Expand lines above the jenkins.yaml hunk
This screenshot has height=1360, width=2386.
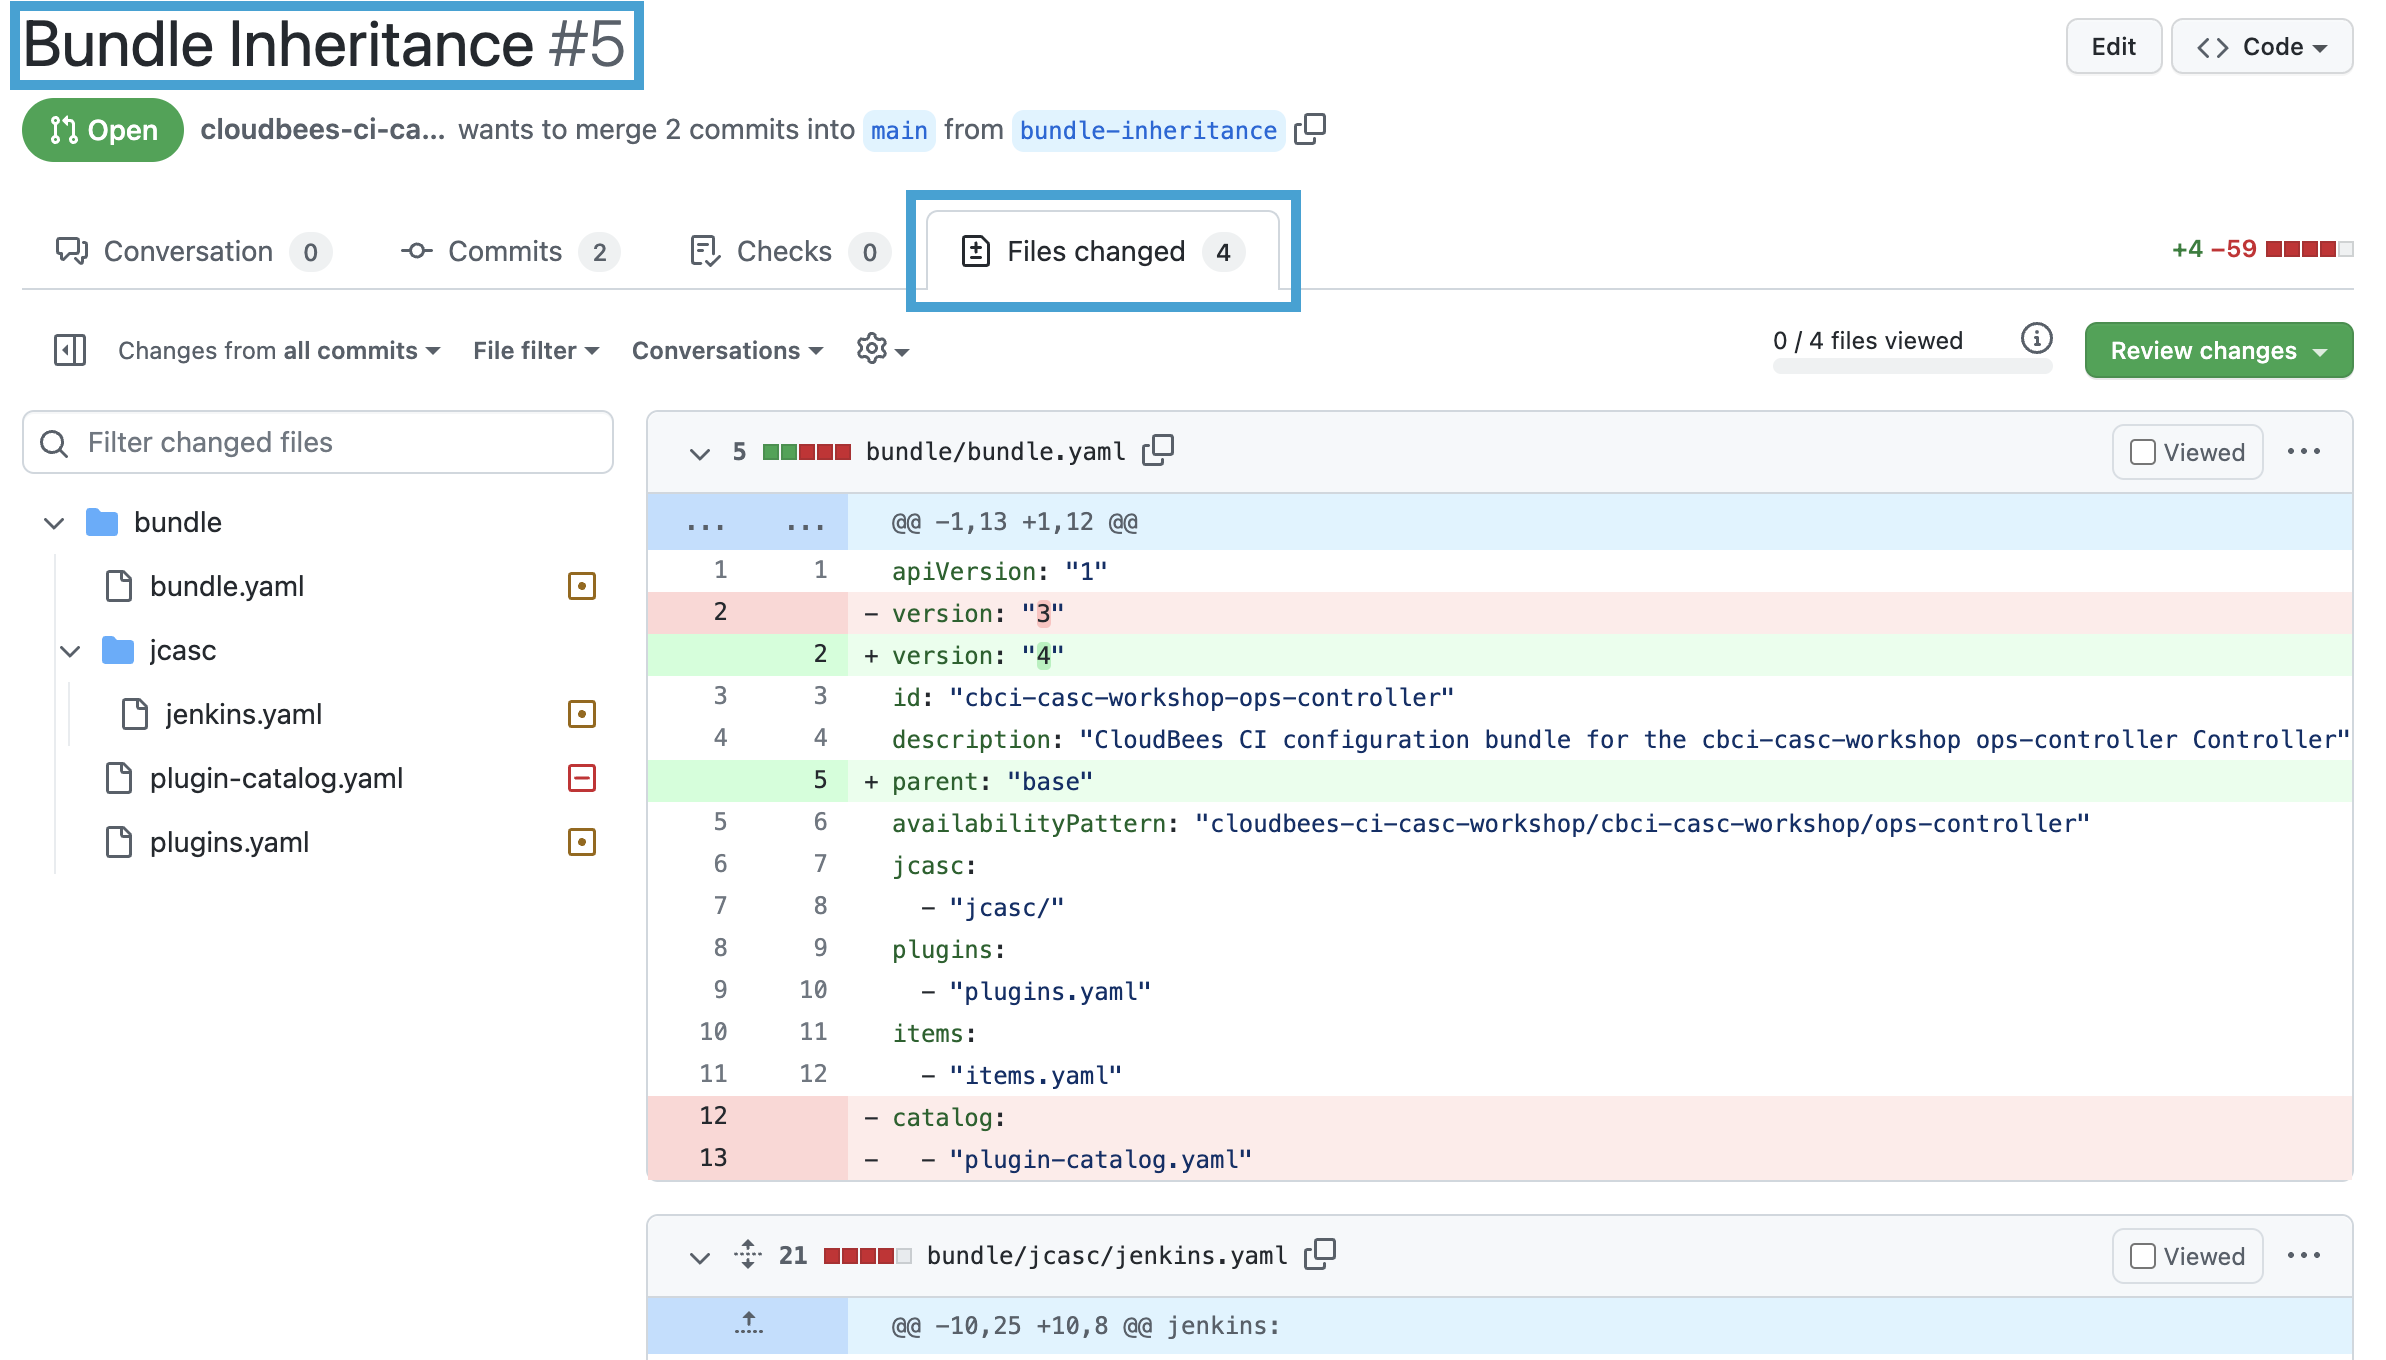click(748, 1325)
